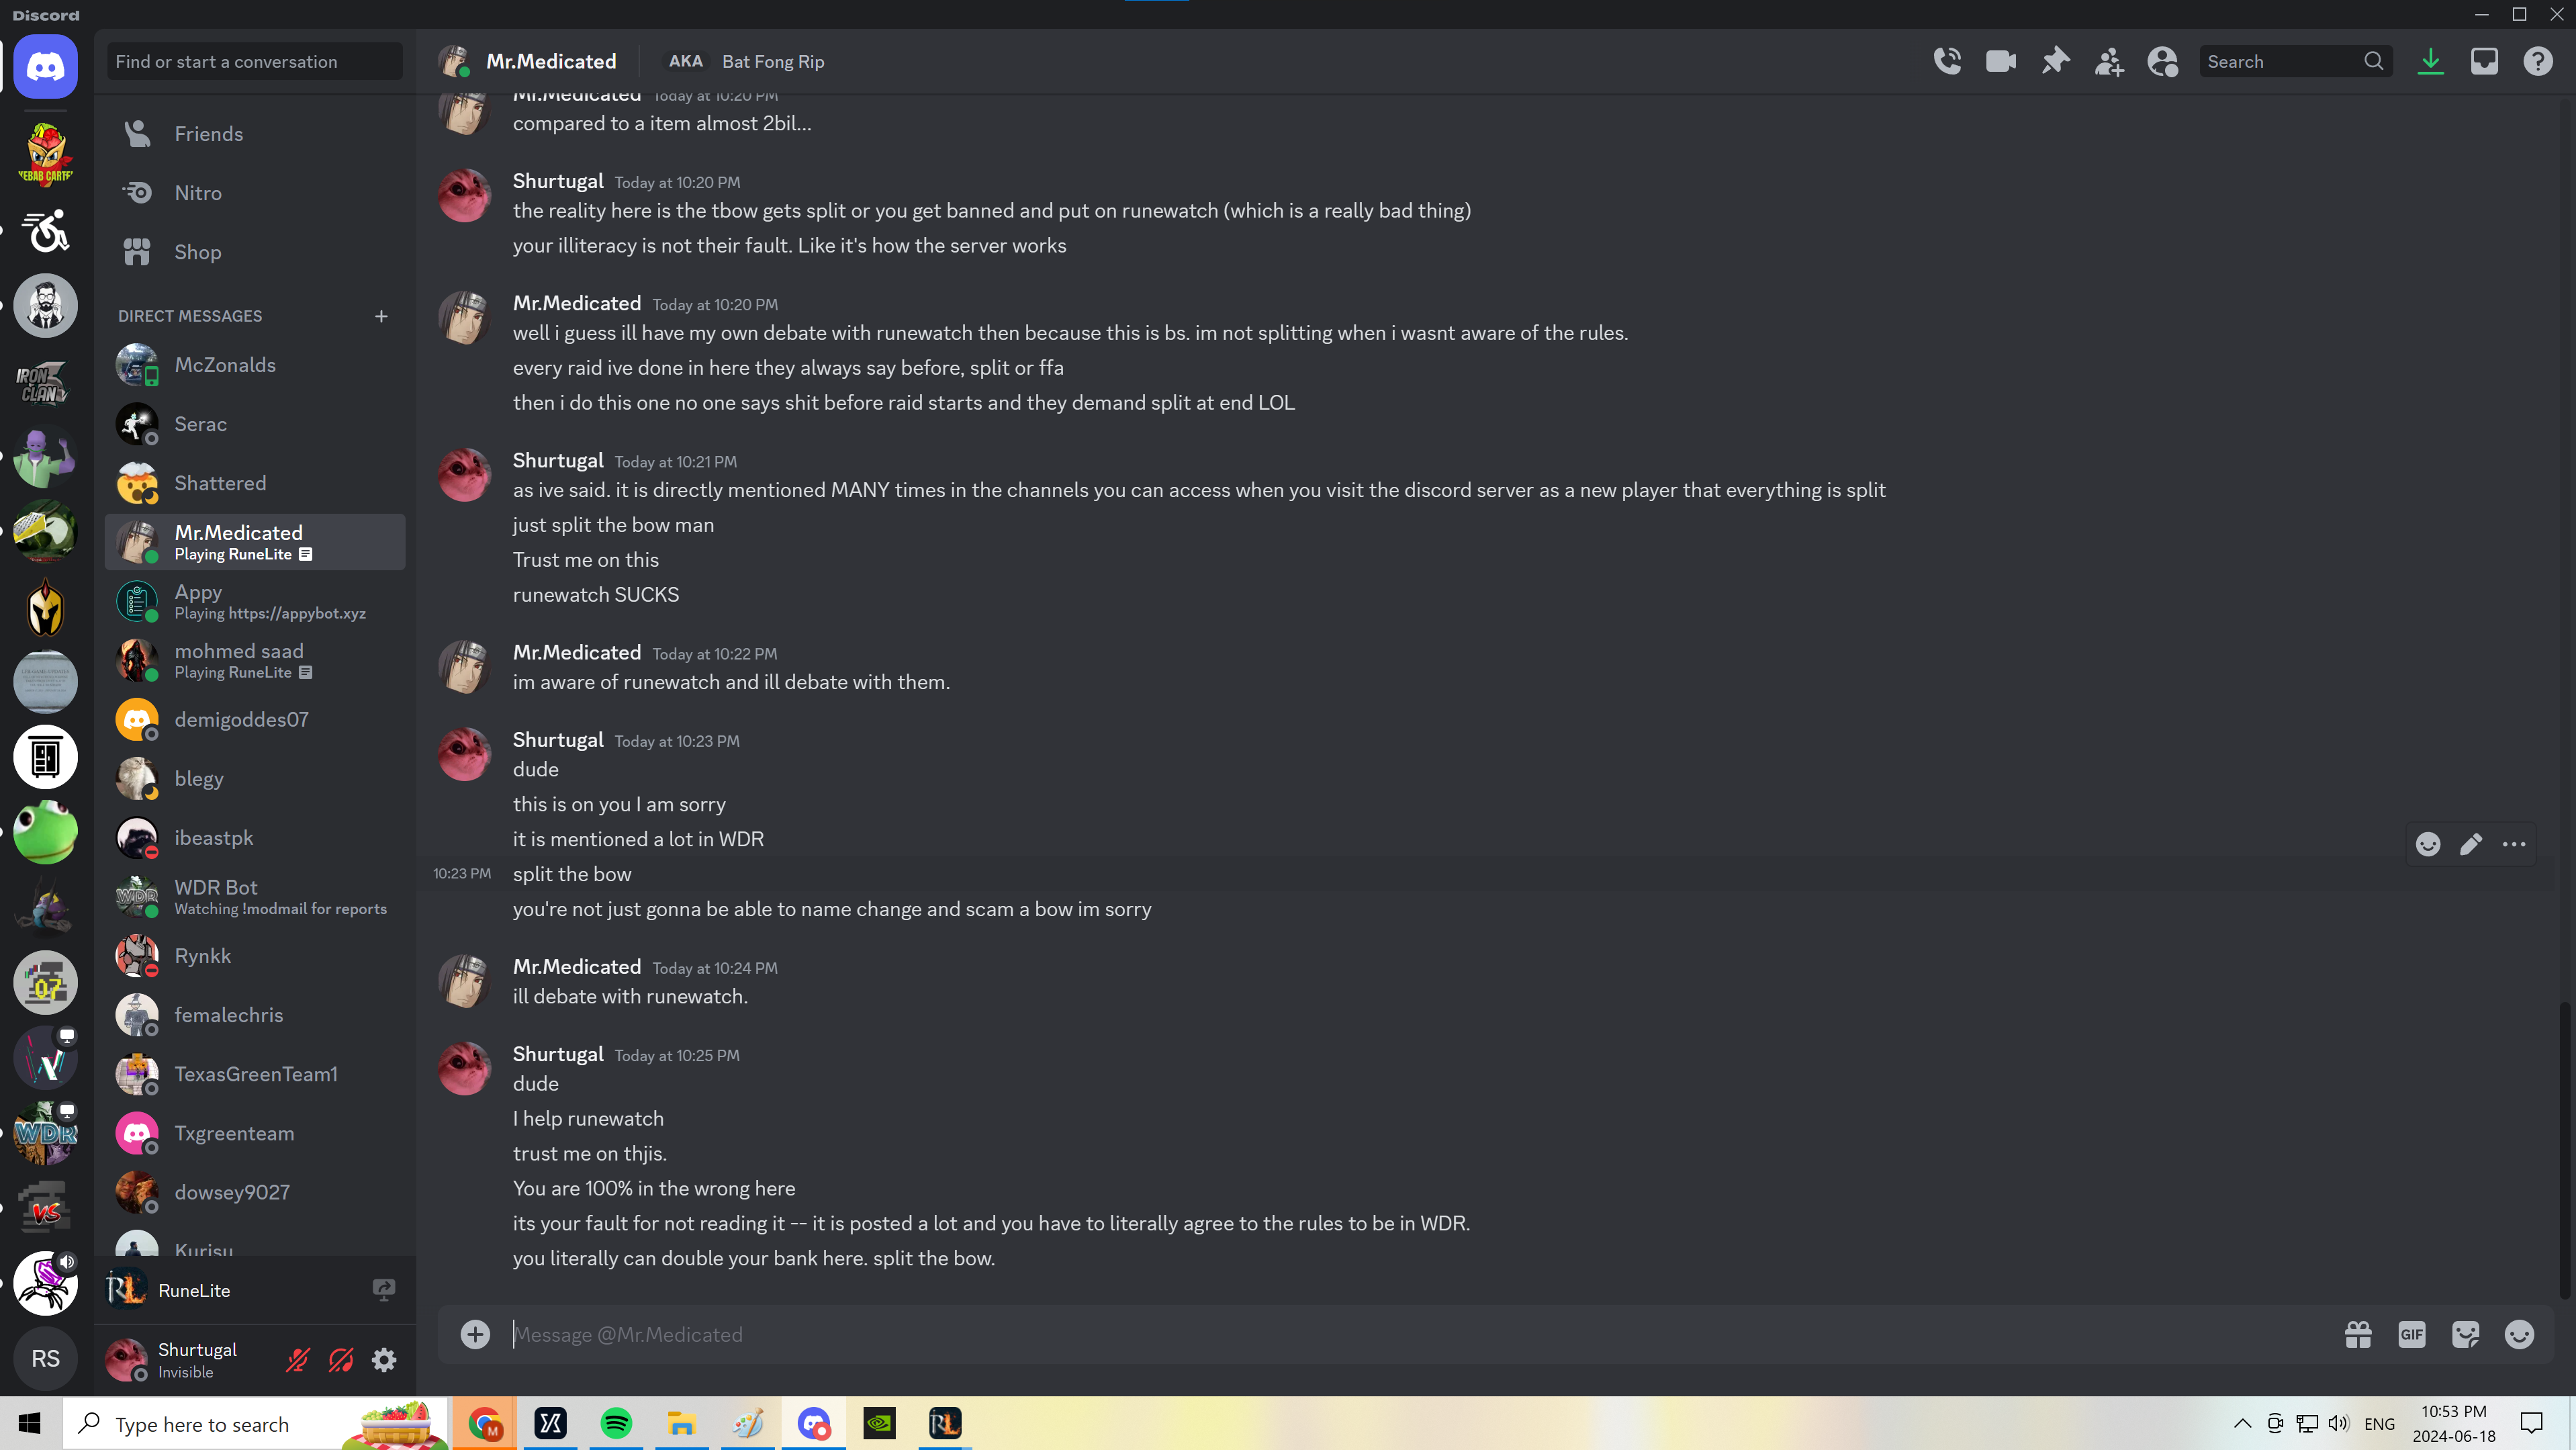Screen dimensions: 2576x1450
Task: Open add friends to DM icon
Action: pyautogui.click(x=2109, y=60)
